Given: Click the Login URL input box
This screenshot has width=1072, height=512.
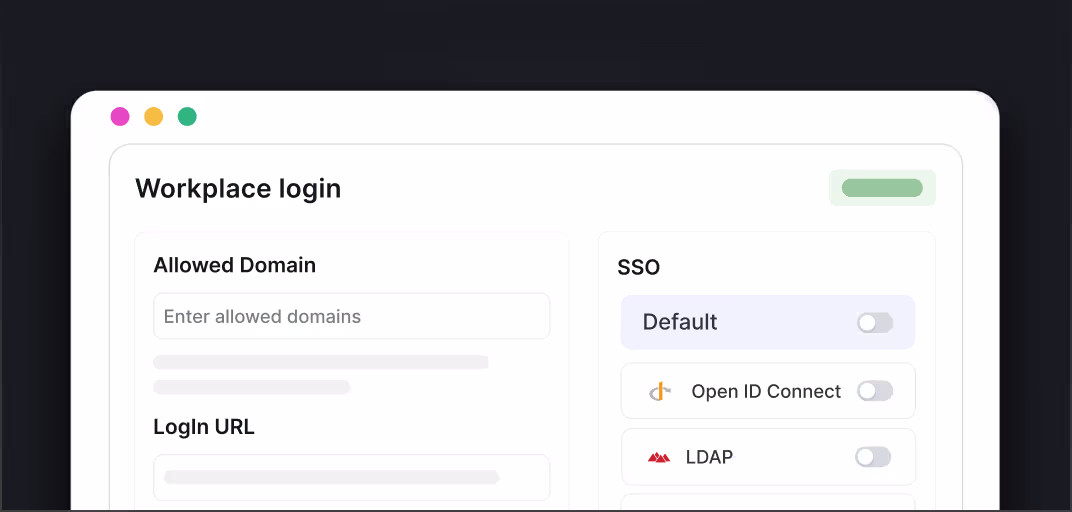Looking at the screenshot, I should pos(351,477).
